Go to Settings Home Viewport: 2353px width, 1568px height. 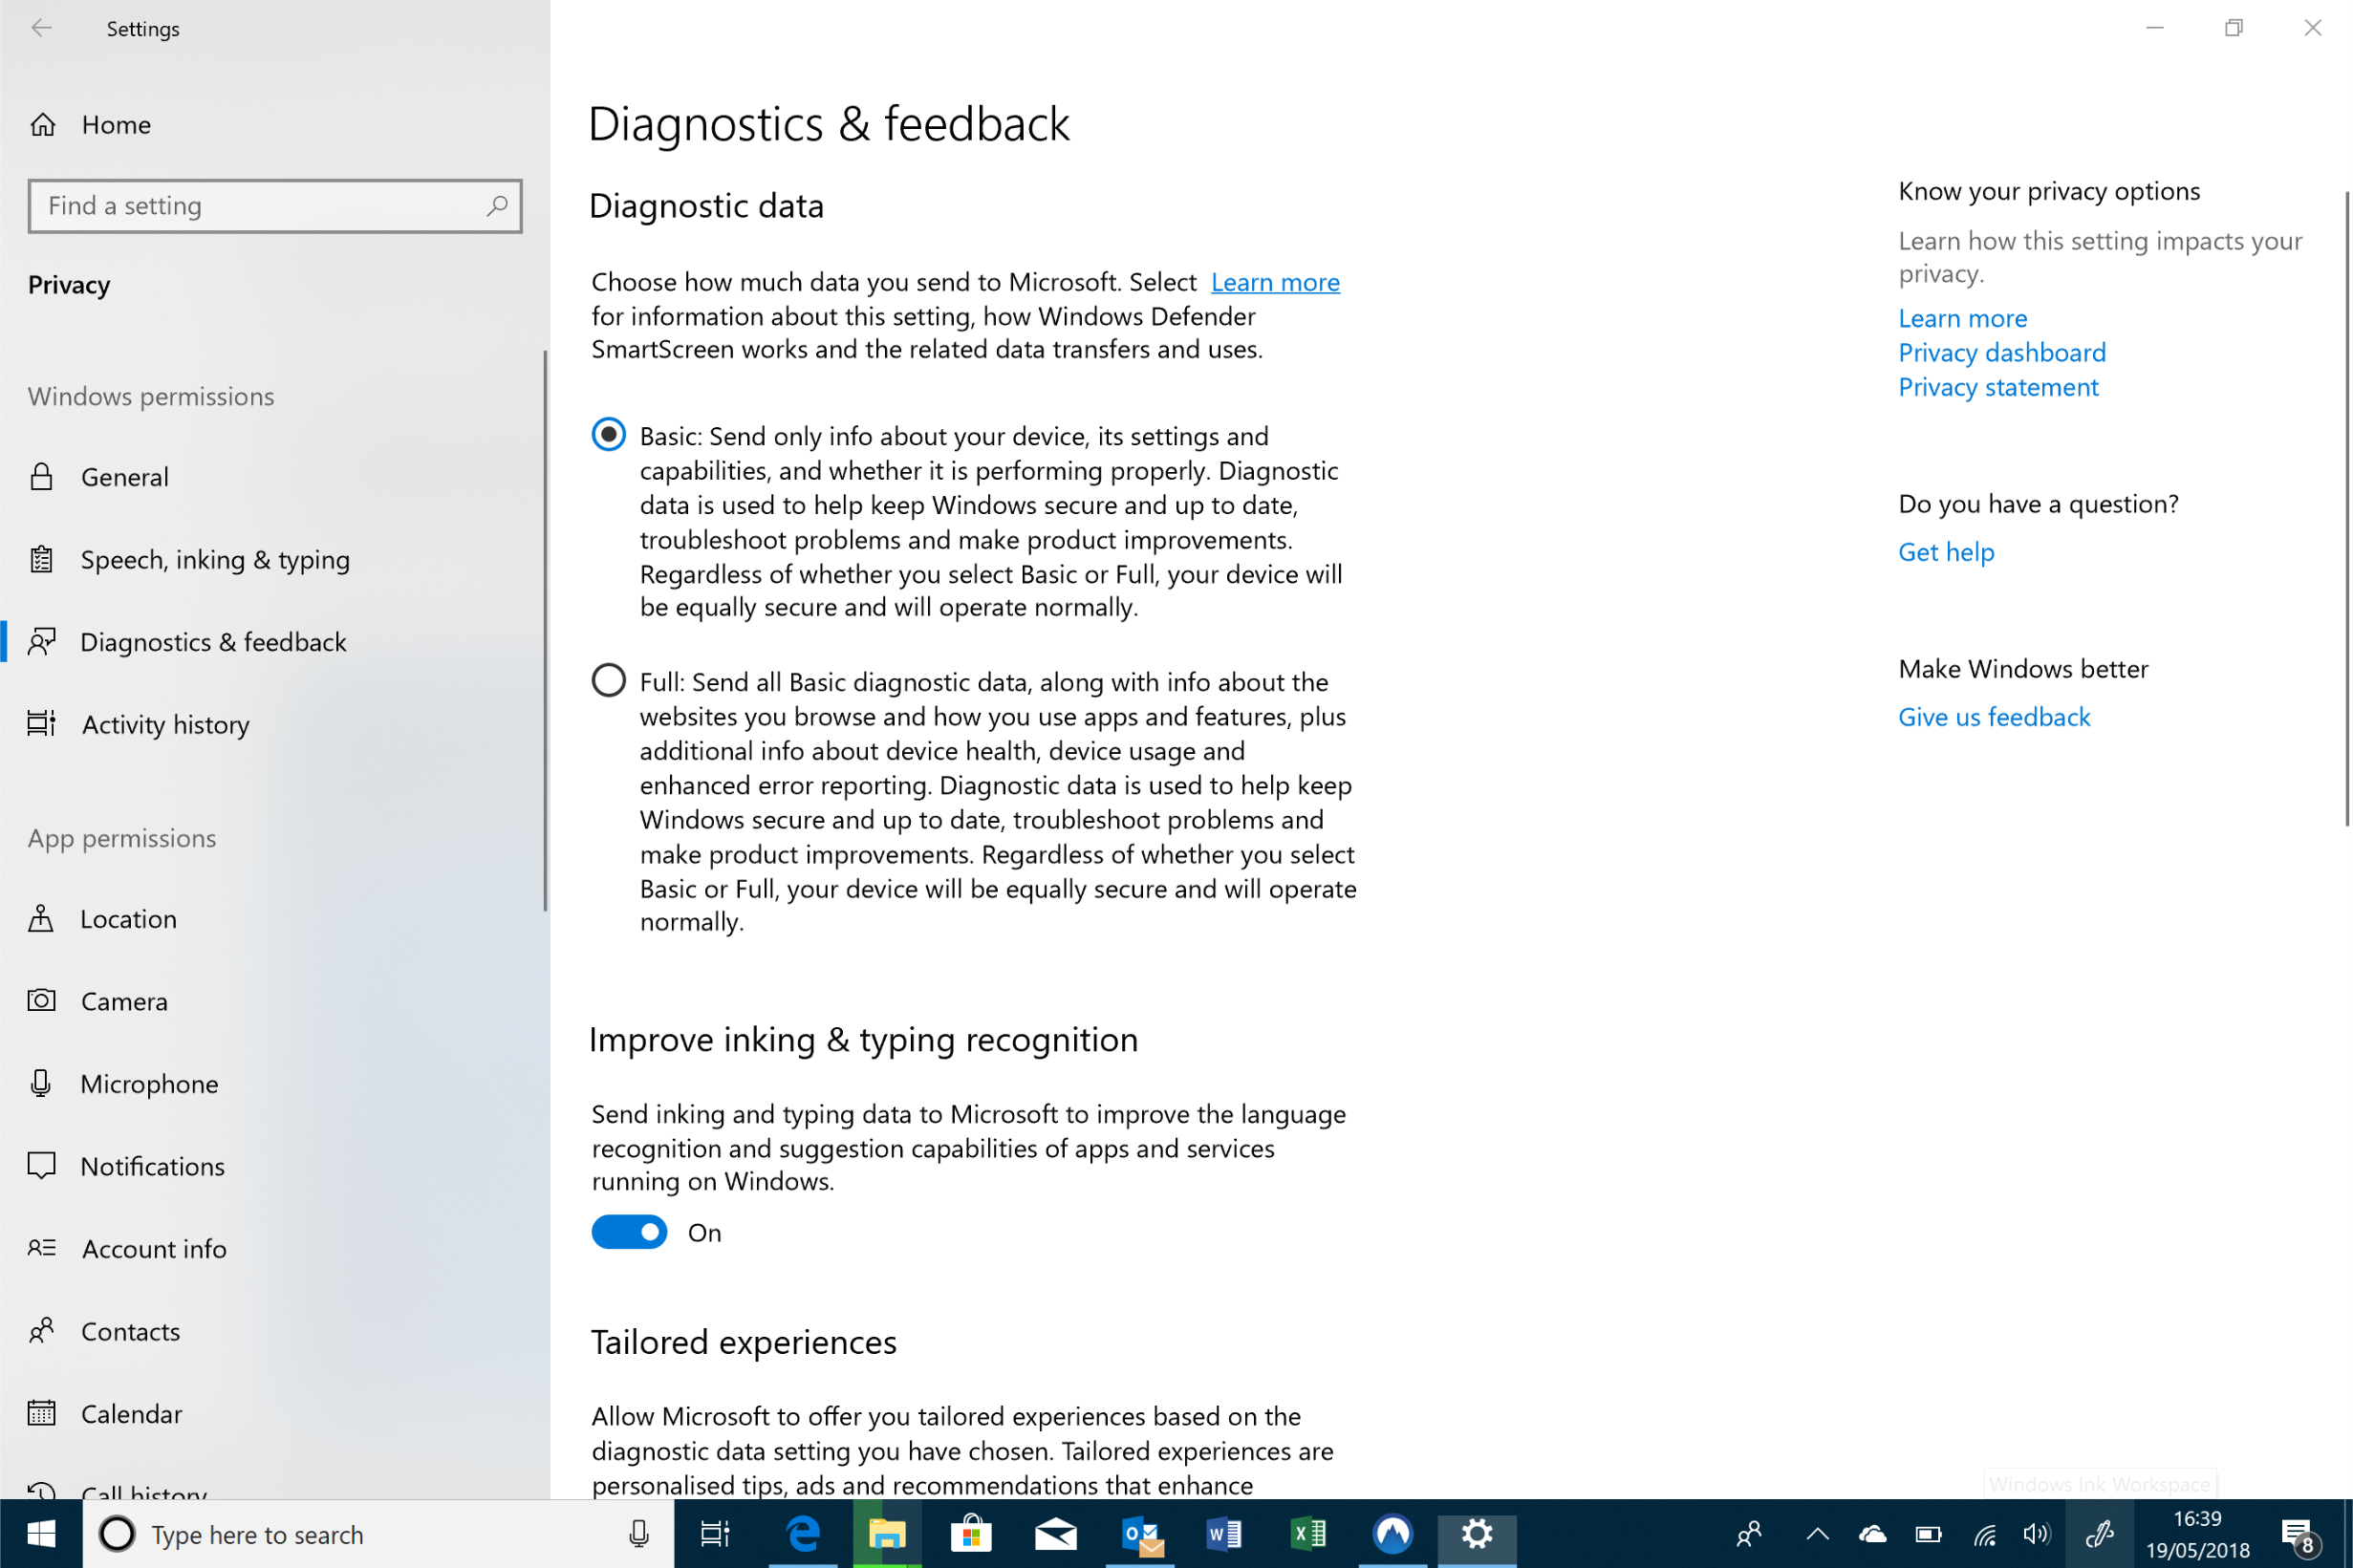click(x=115, y=124)
